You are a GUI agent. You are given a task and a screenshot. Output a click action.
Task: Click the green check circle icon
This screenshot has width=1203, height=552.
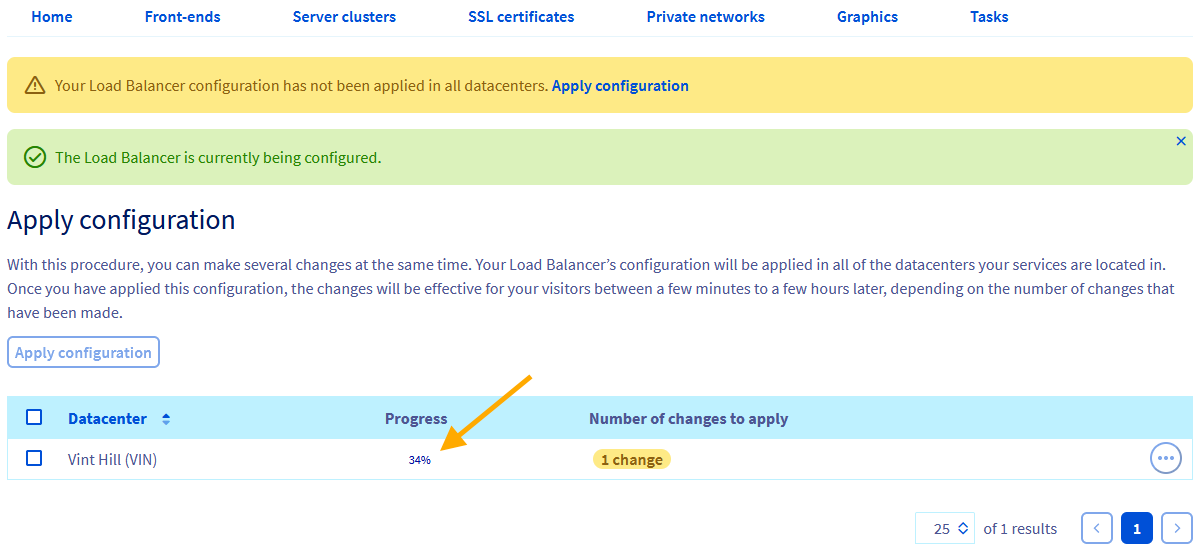[x=35, y=157]
